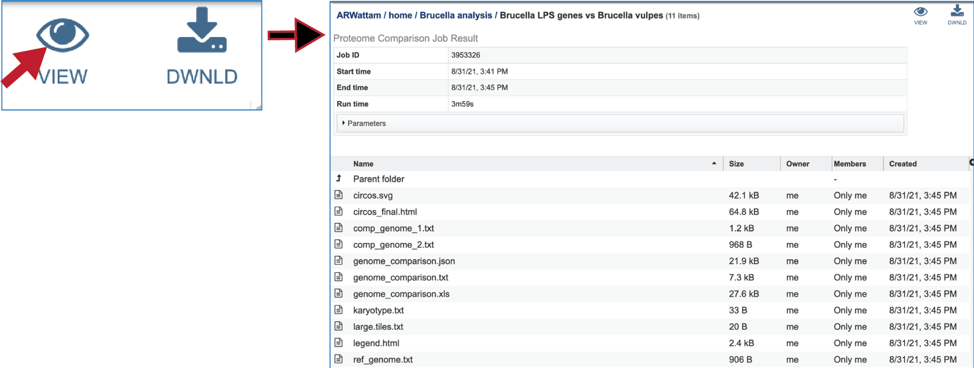974x368 pixels.
Task: Click the small DWNLD icon in the results toolbar
Action: click(x=957, y=11)
